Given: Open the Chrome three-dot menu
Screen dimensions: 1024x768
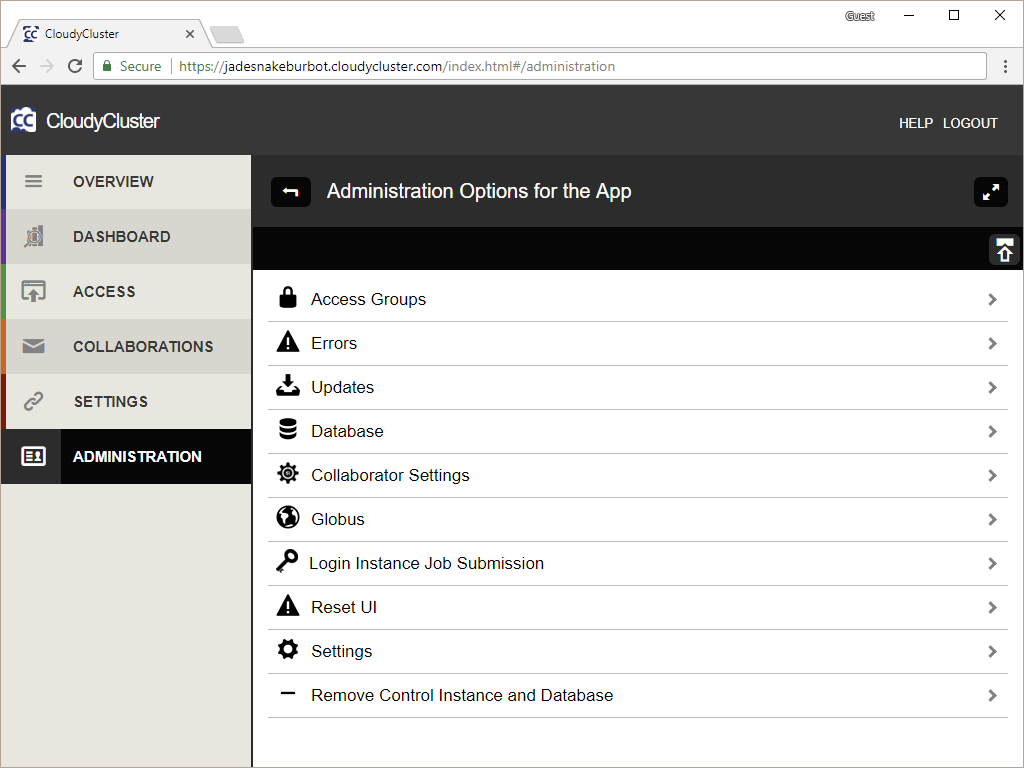Looking at the screenshot, I should (1005, 66).
